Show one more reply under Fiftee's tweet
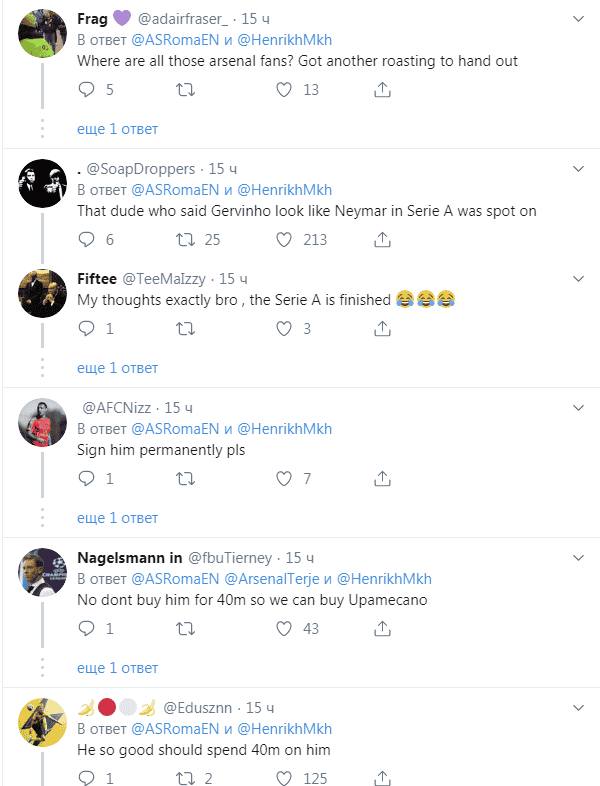The image size is (600, 786). point(117,368)
